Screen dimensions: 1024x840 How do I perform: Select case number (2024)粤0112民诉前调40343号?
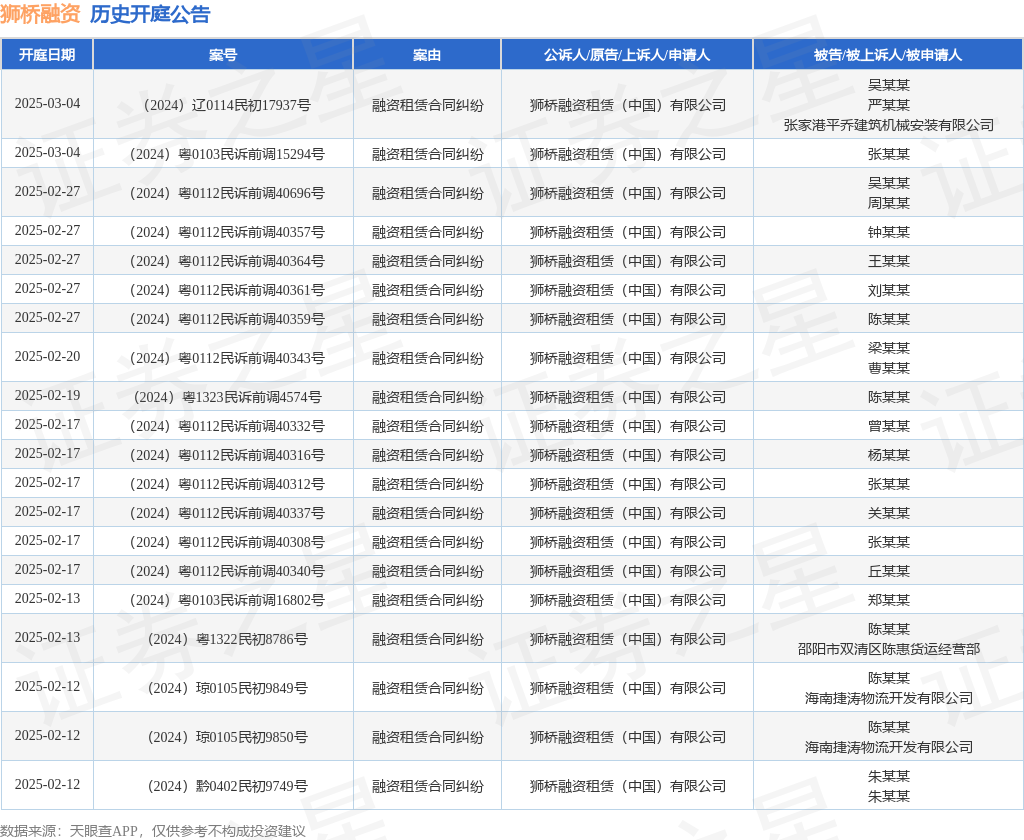(227, 358)
